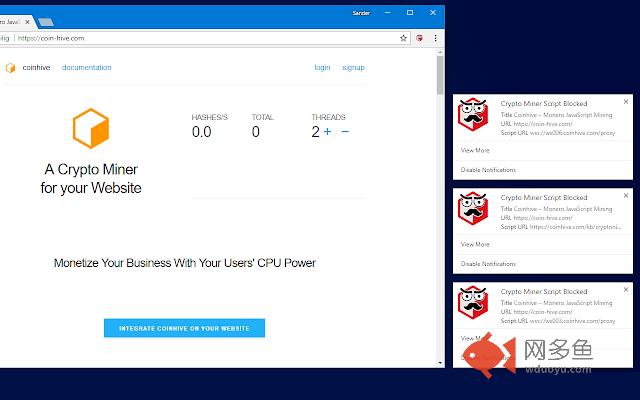Click the scrollbar down arrow

coord(440,362)
